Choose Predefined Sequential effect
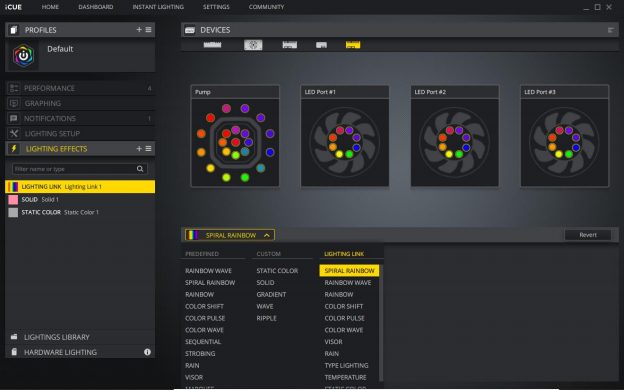 203,341
